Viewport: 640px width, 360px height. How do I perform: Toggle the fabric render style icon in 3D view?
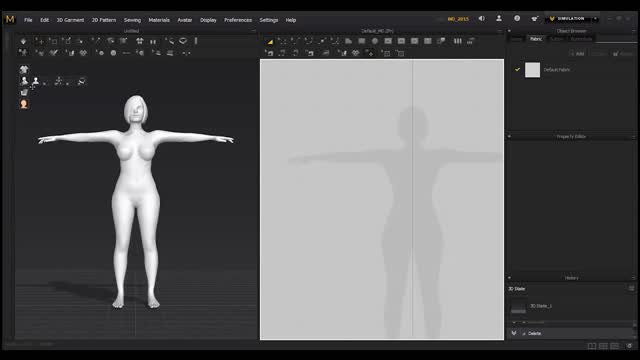tap(24, 92)
